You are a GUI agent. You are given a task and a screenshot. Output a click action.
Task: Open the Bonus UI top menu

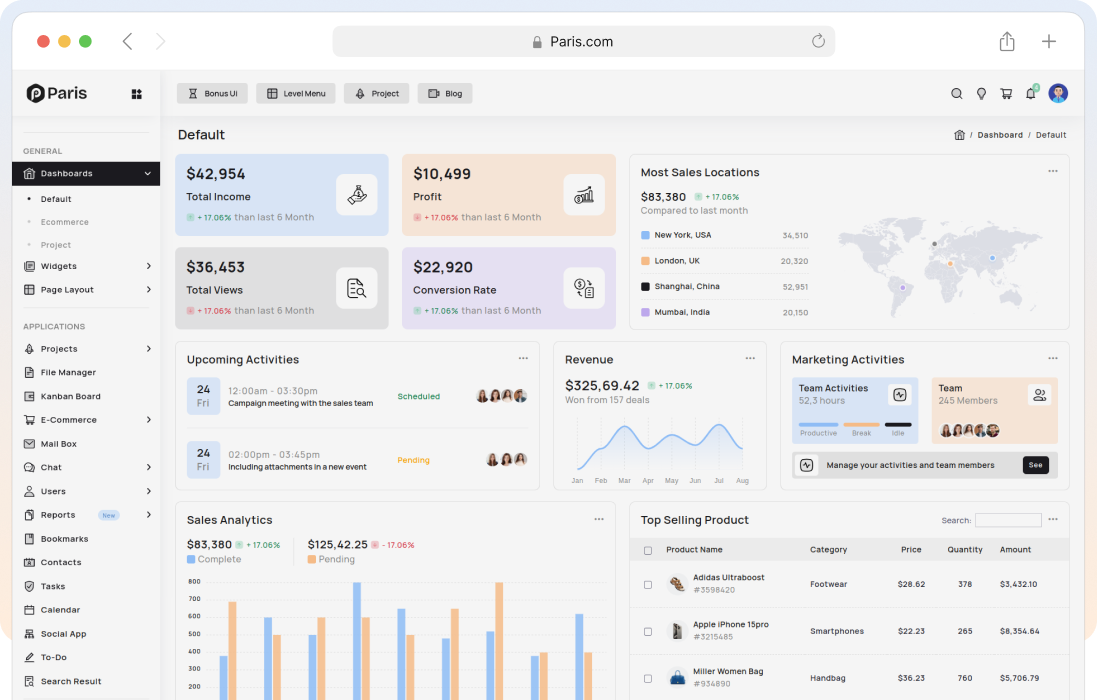pyautogui.click(x=212, y=94)
